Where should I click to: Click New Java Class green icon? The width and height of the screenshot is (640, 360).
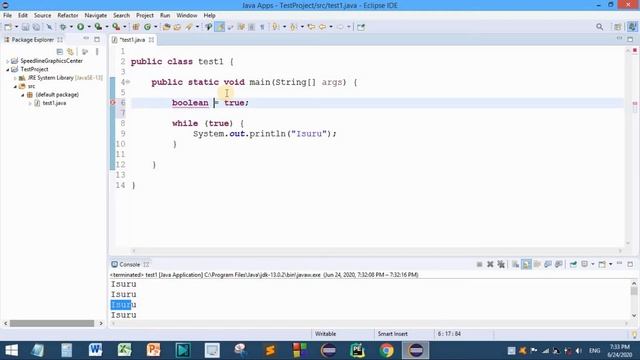[147, 27]
